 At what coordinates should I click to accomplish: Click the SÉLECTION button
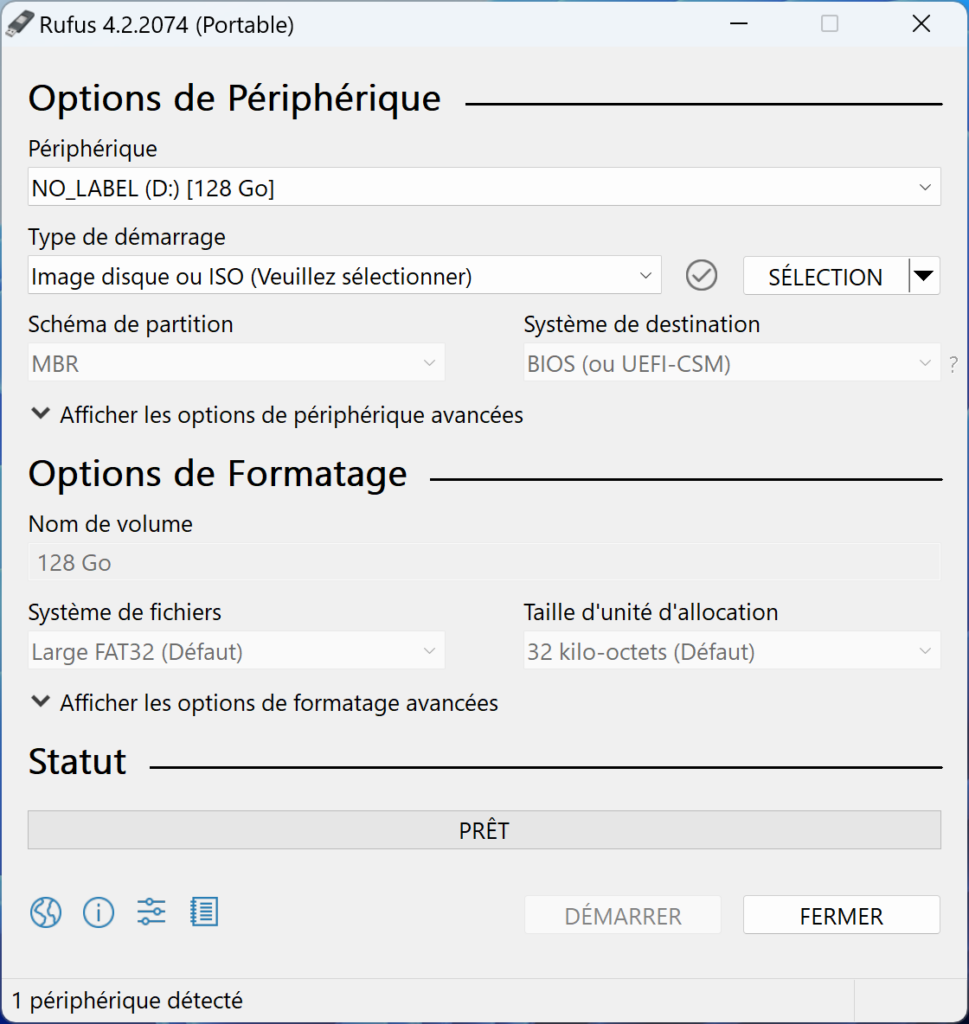[825, 276]
